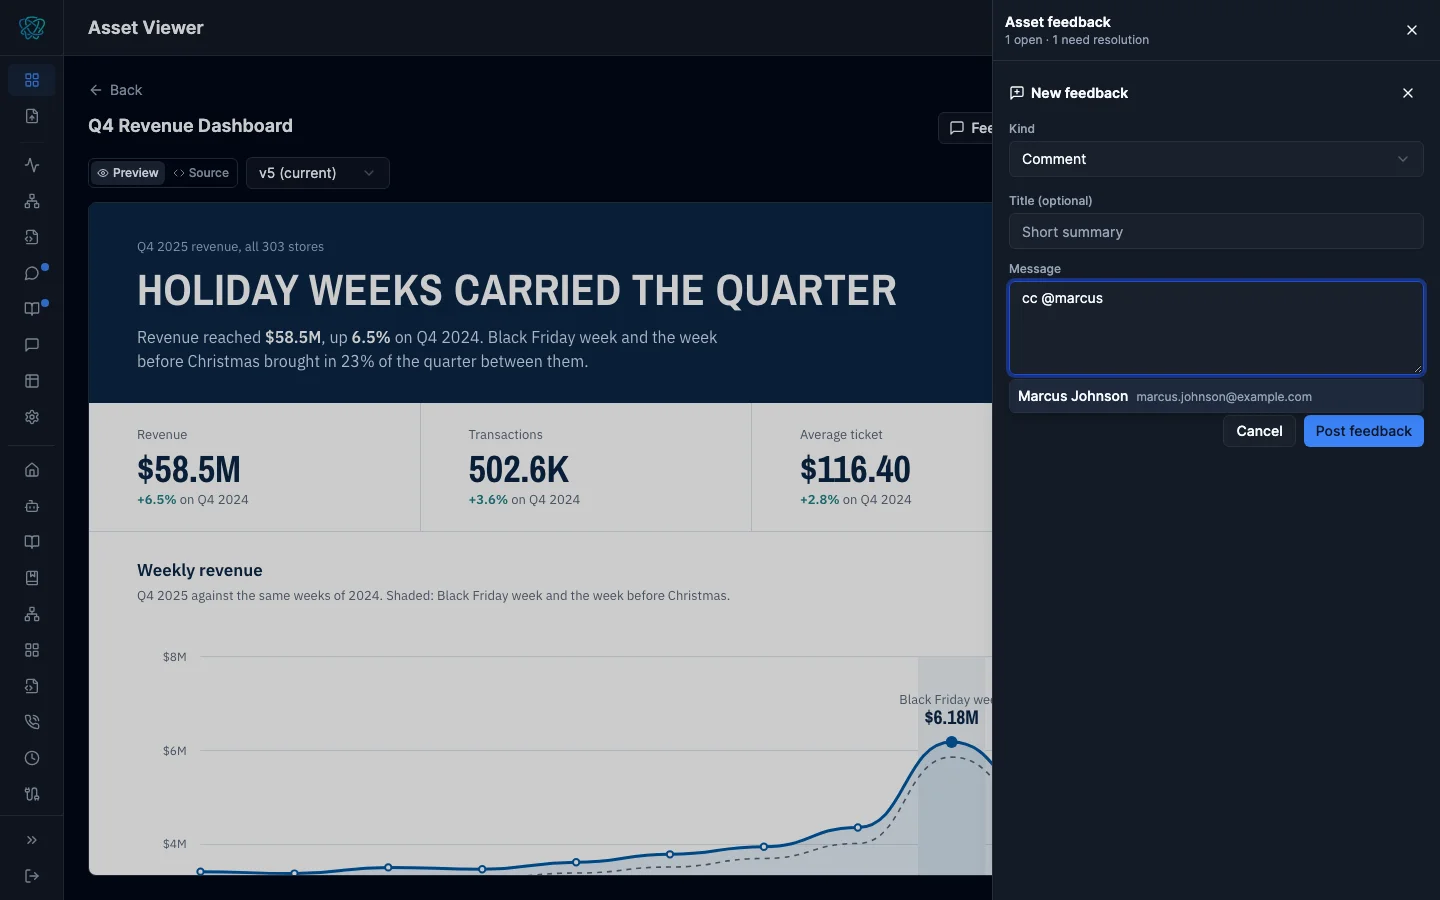
Task: Click the Title short summary field
Action: pyautogui.click(x=1216, y=232)
